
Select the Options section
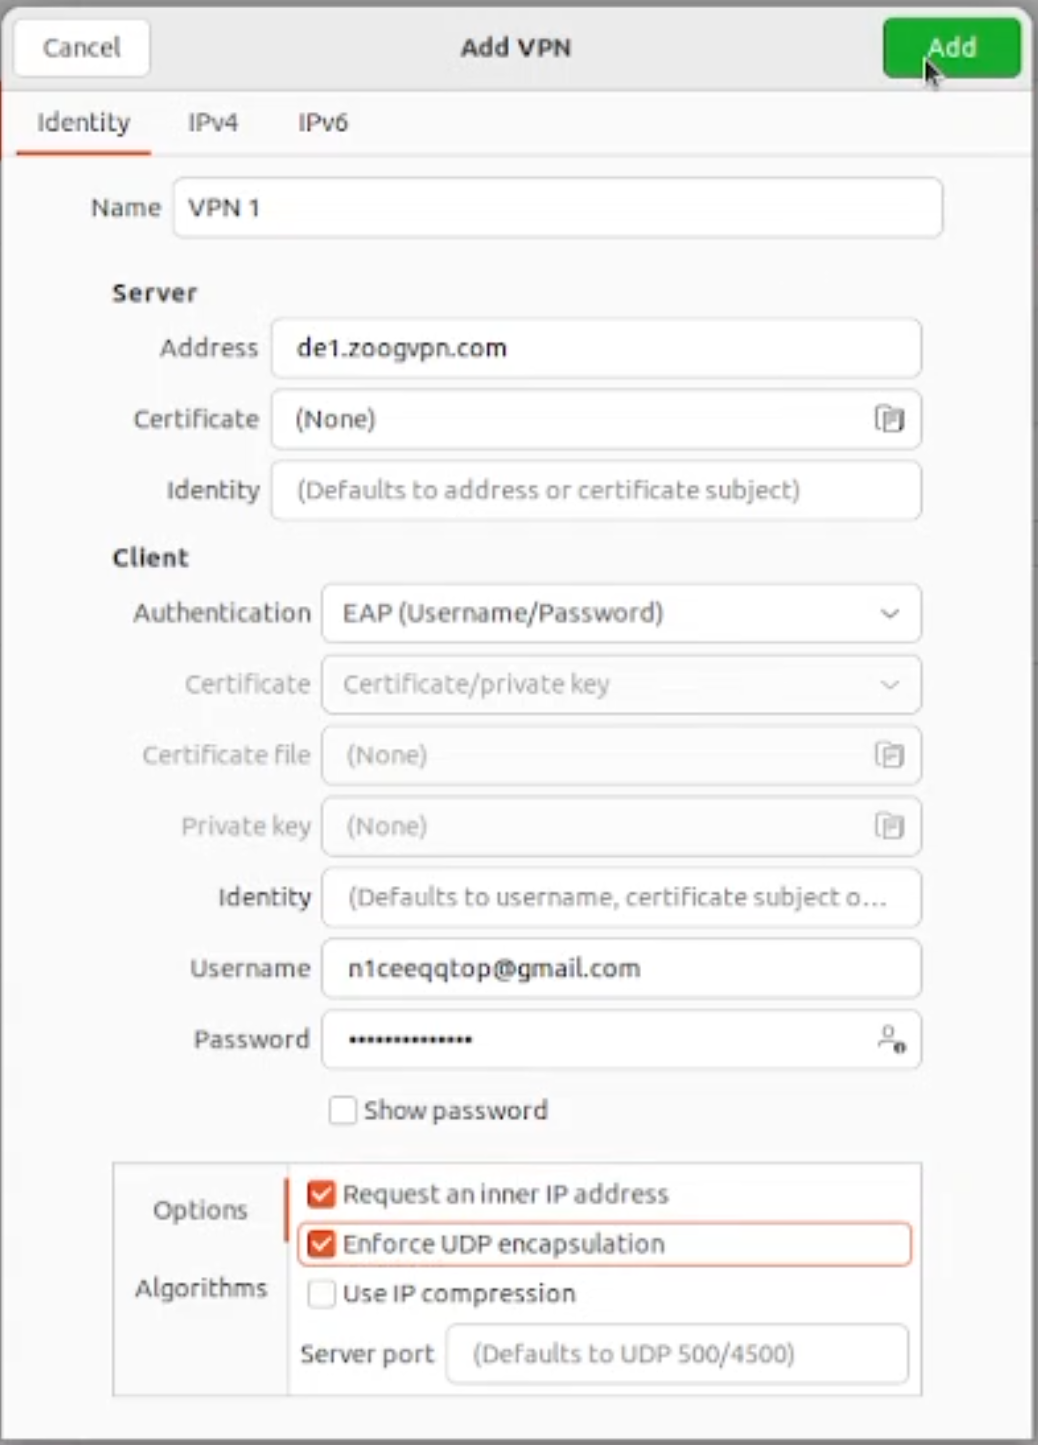(x=200, y=1210)
